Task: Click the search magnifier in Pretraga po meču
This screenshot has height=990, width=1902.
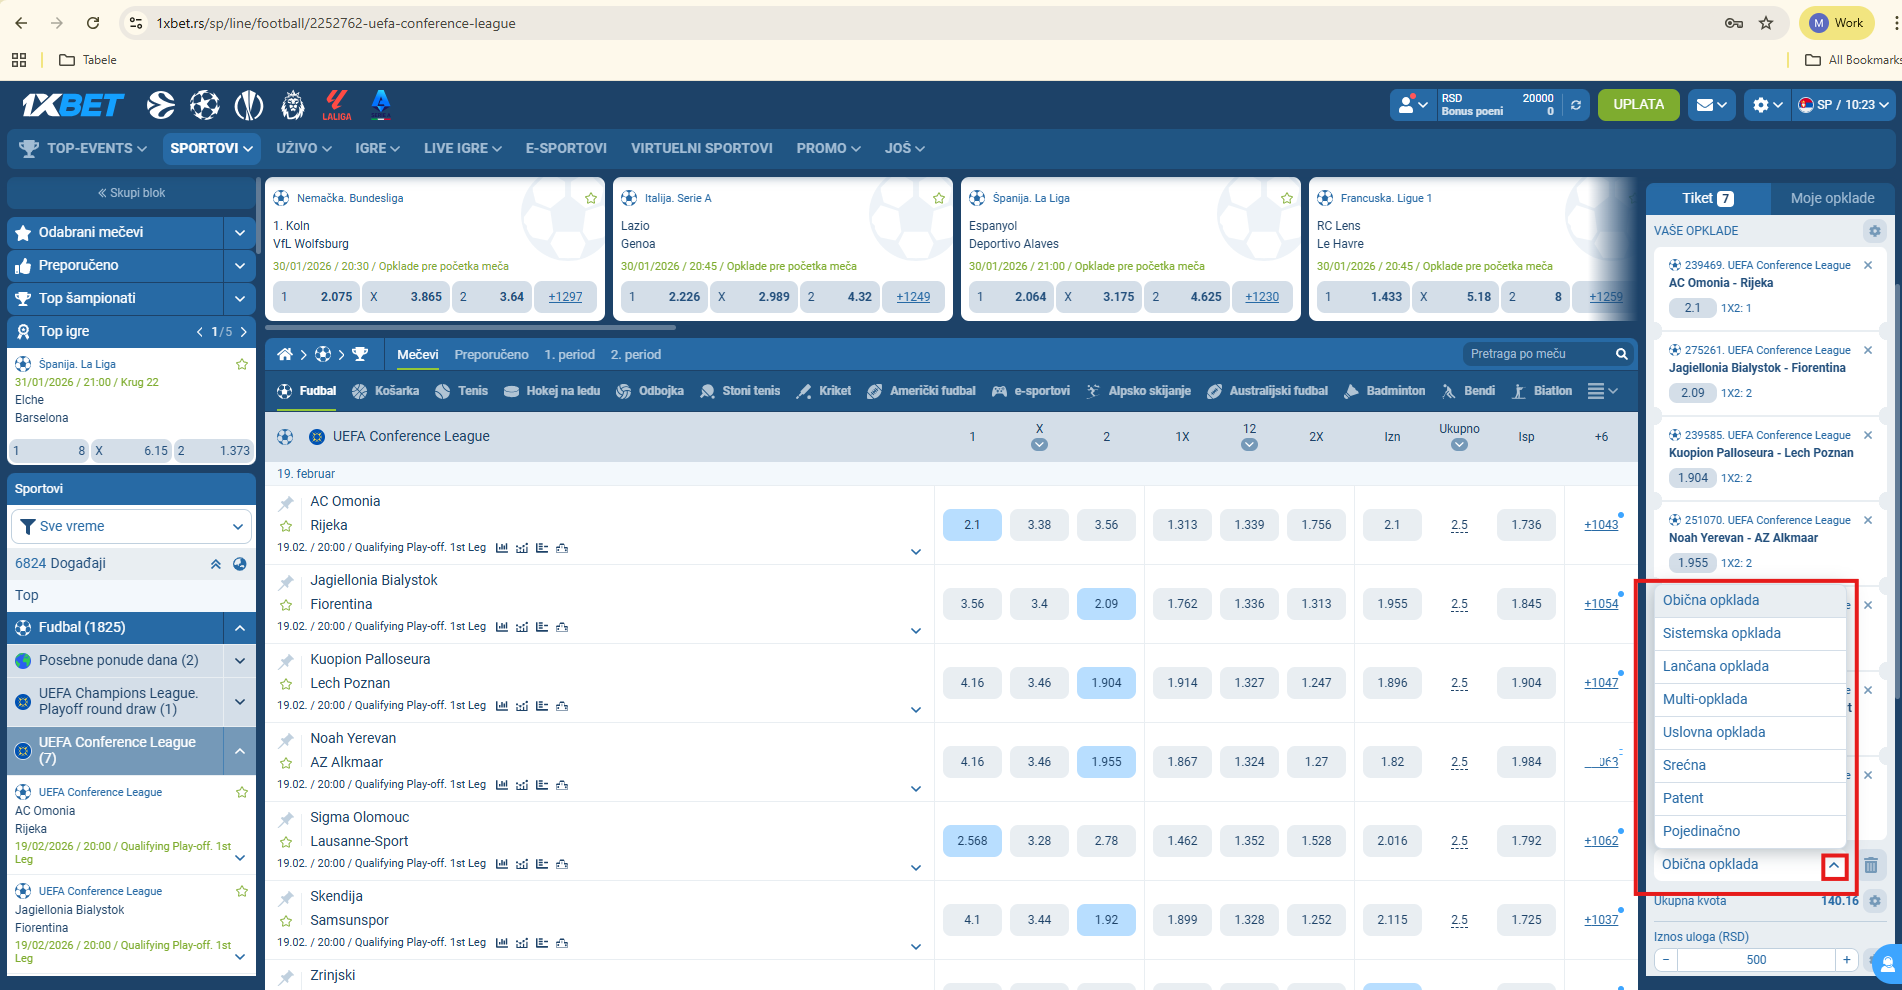Action: (x=1621, y=354)
